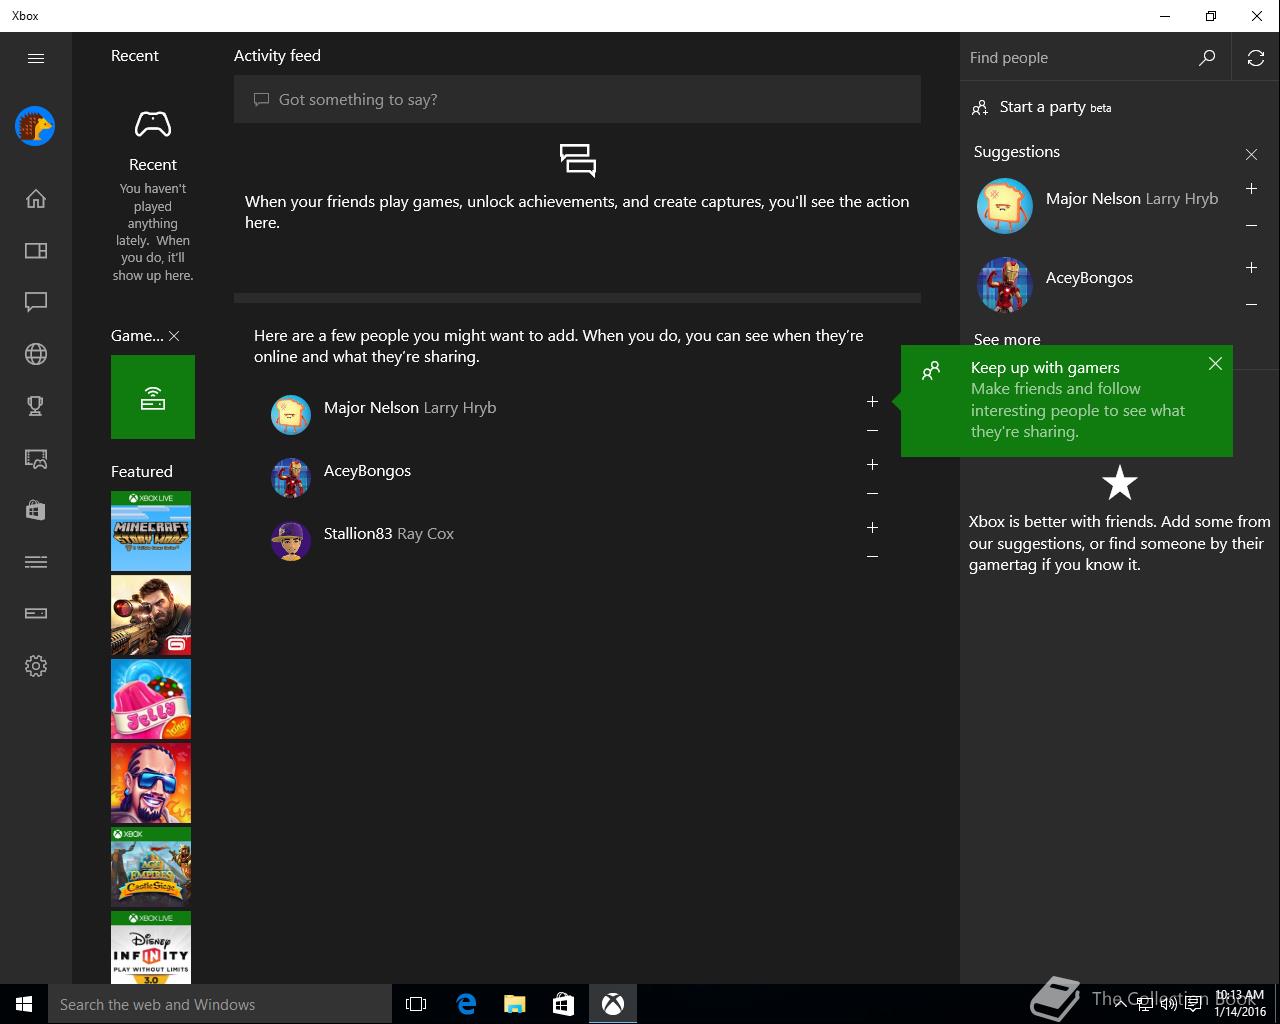This screenshot has width=1280, height=1024.
Task: Open the Store bag icon in sidebar
Action: click(36, 510)
